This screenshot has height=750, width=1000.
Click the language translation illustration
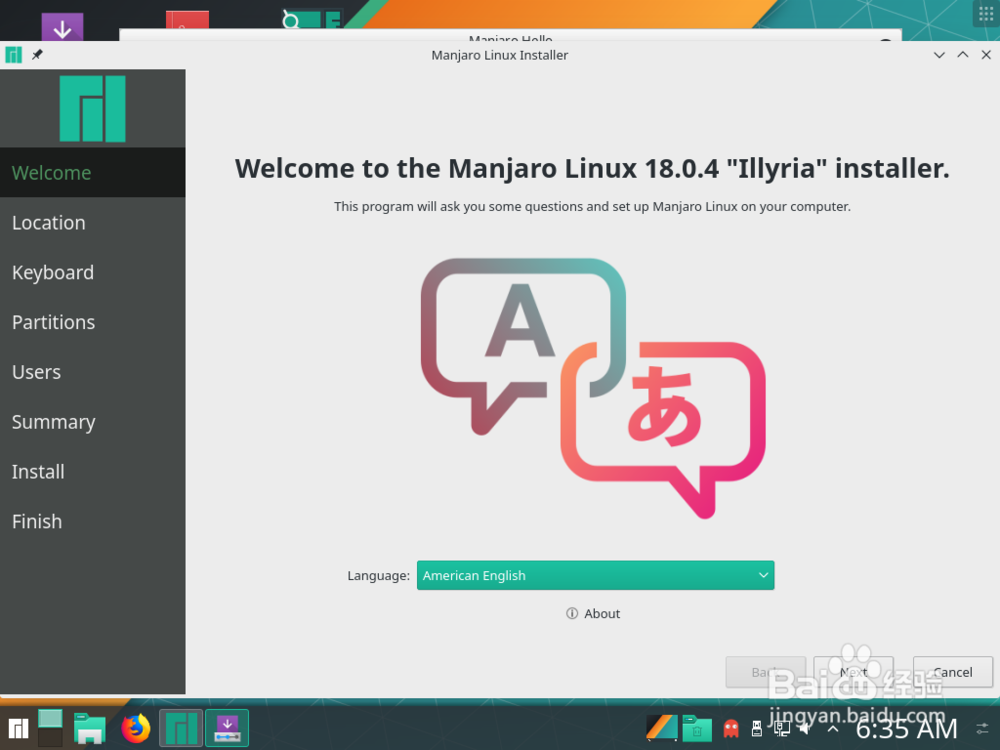593,388
